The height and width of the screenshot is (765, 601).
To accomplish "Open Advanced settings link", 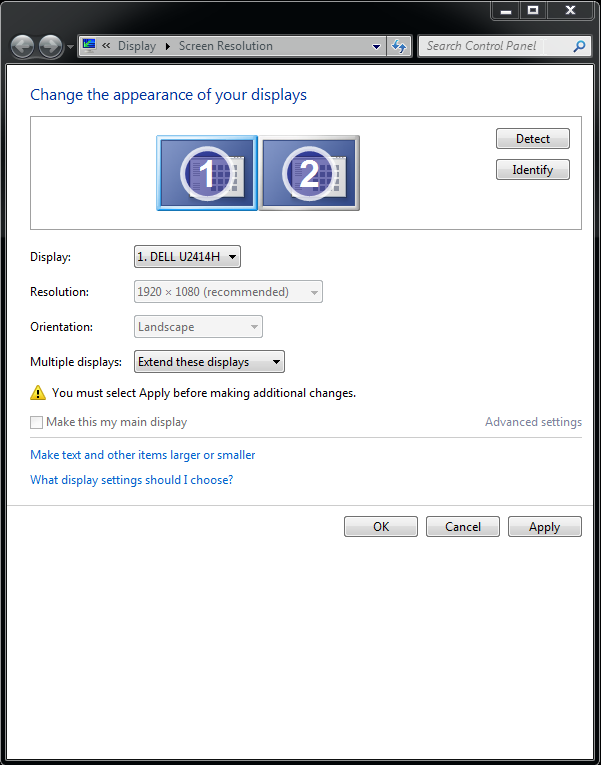I will point(533,422).
